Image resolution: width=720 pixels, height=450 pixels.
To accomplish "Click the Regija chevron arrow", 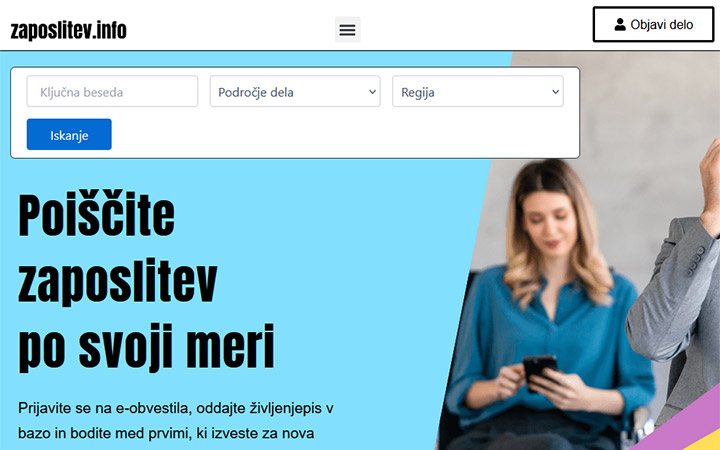I will pyautogui.click(x=556, y=92).
